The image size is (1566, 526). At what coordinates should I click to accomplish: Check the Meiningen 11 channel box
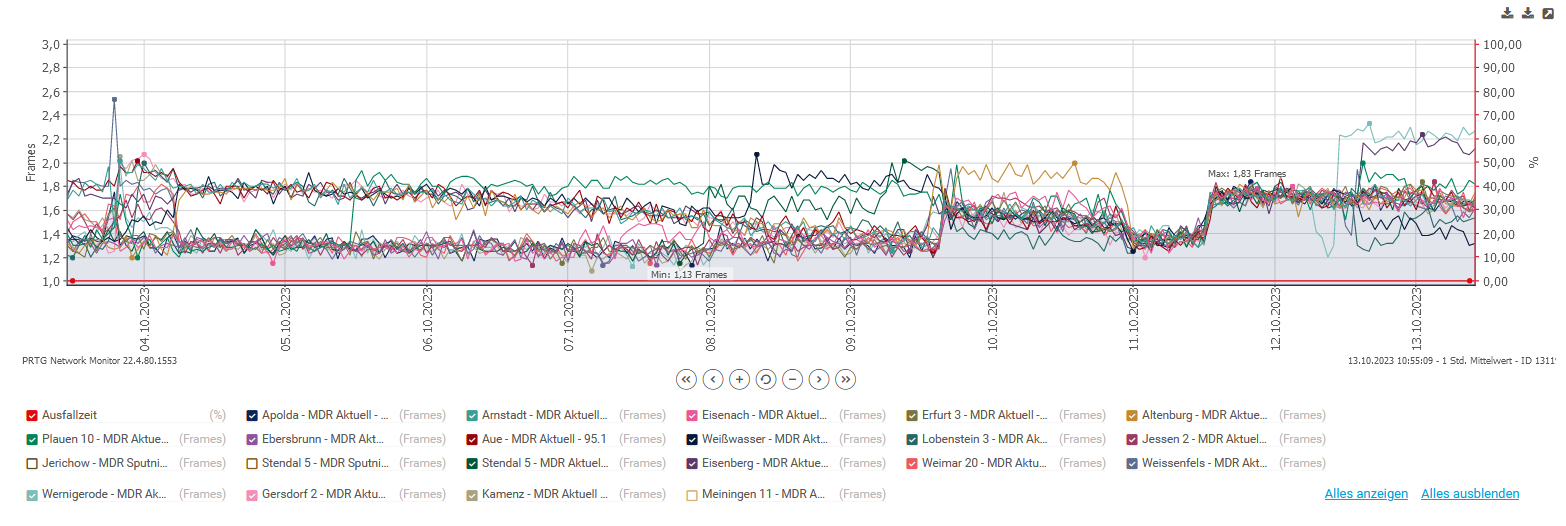(x=692, y=495)
